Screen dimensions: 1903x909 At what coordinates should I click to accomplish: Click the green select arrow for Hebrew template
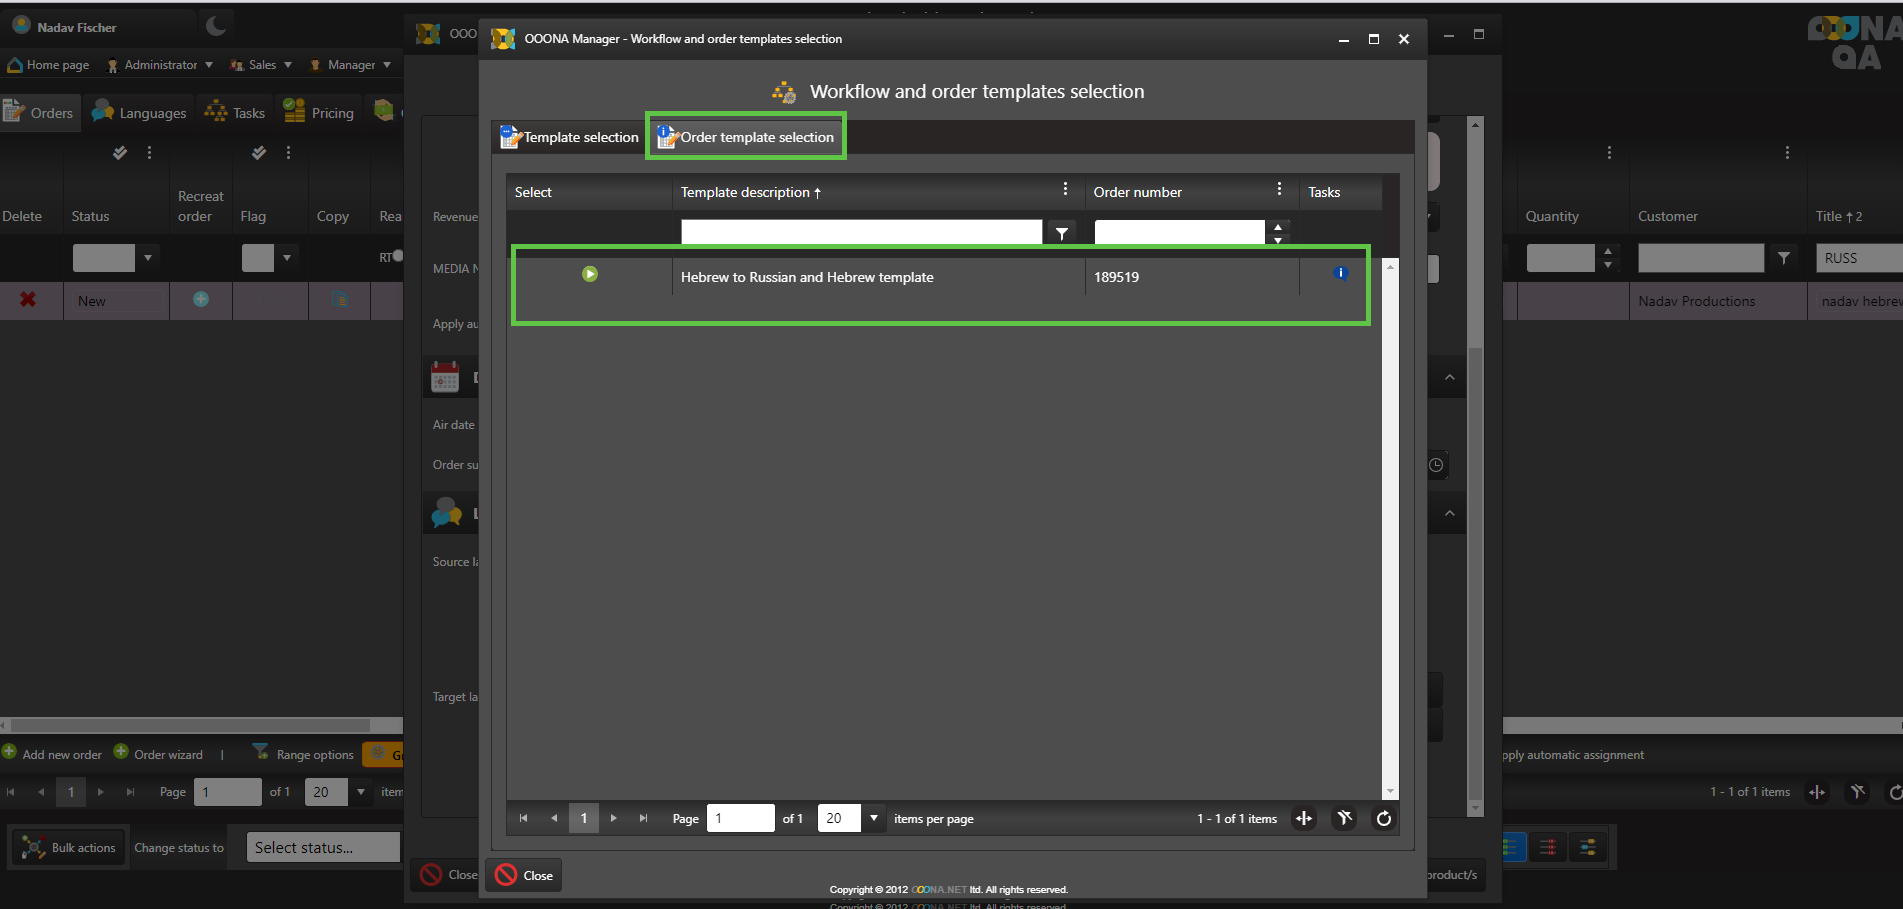coord(590,274)
